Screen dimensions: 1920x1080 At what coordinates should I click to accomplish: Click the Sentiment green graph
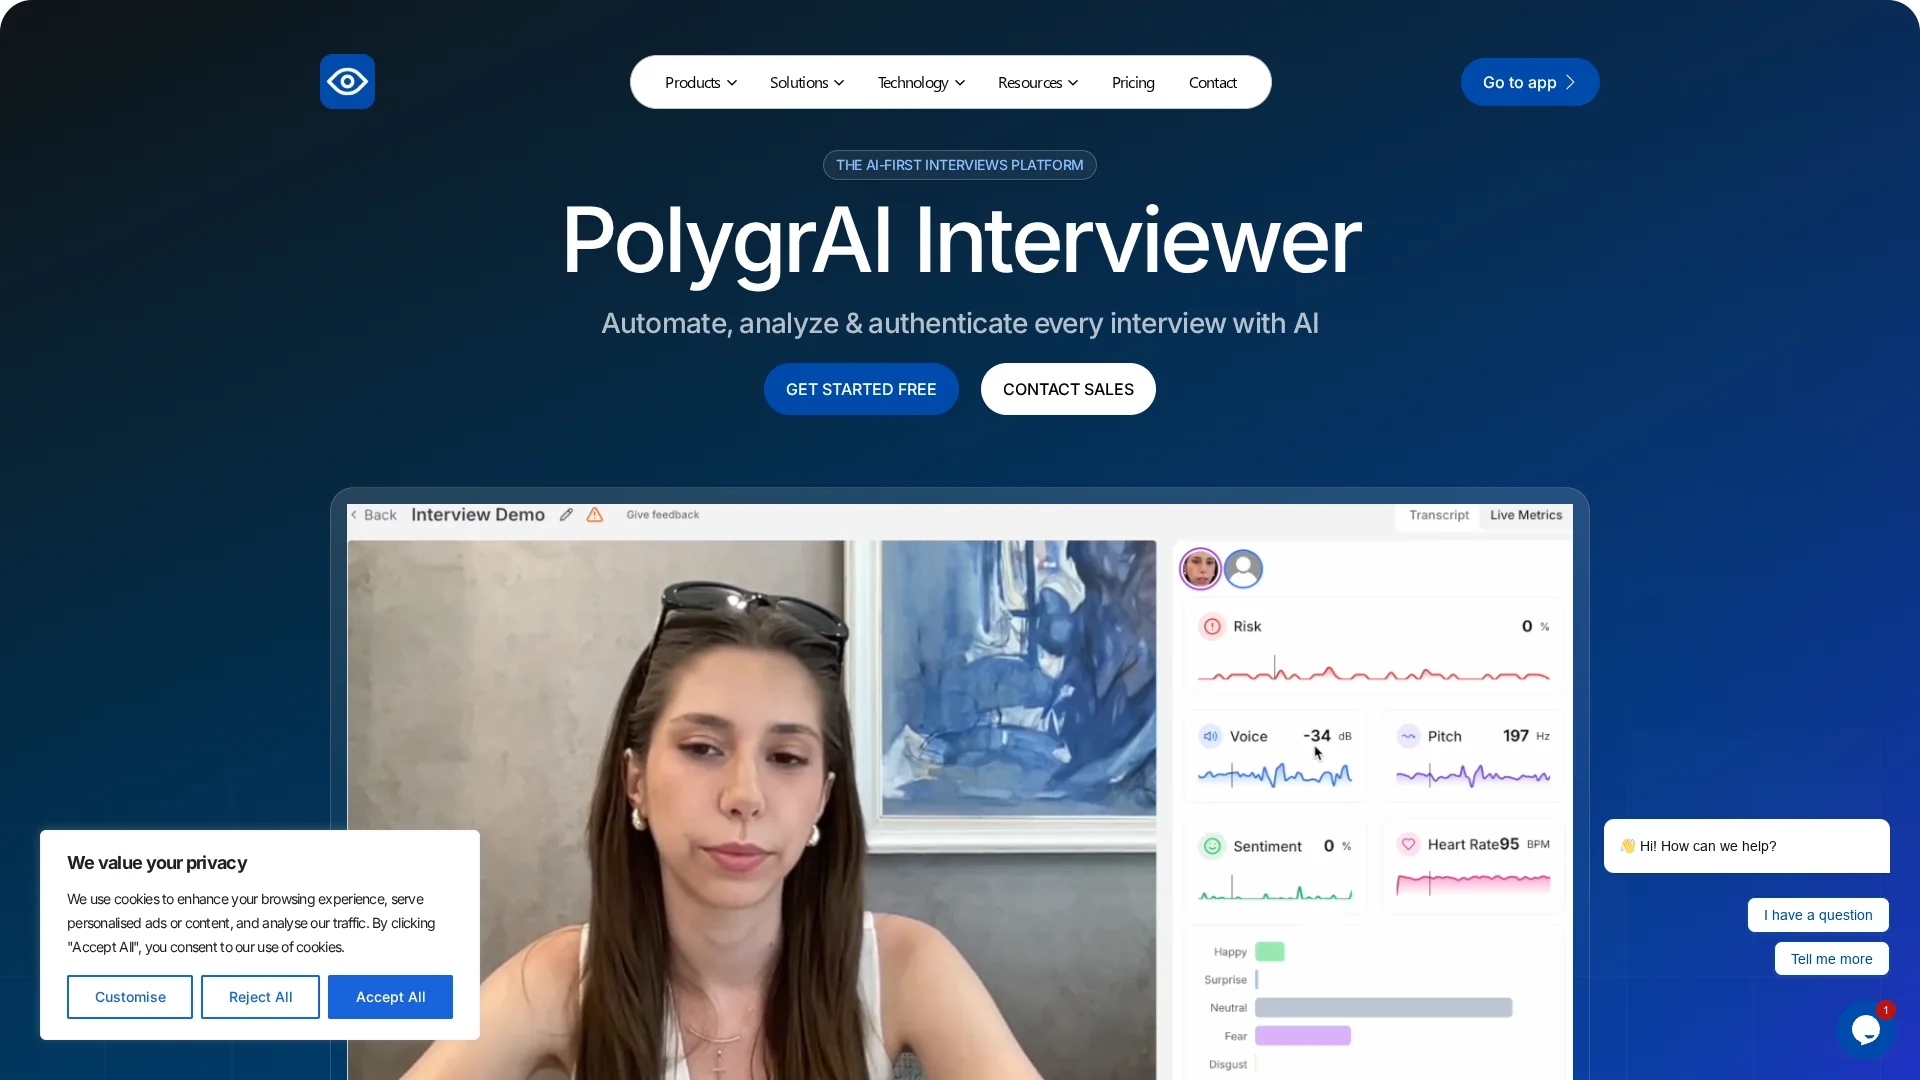point(1275,887)
